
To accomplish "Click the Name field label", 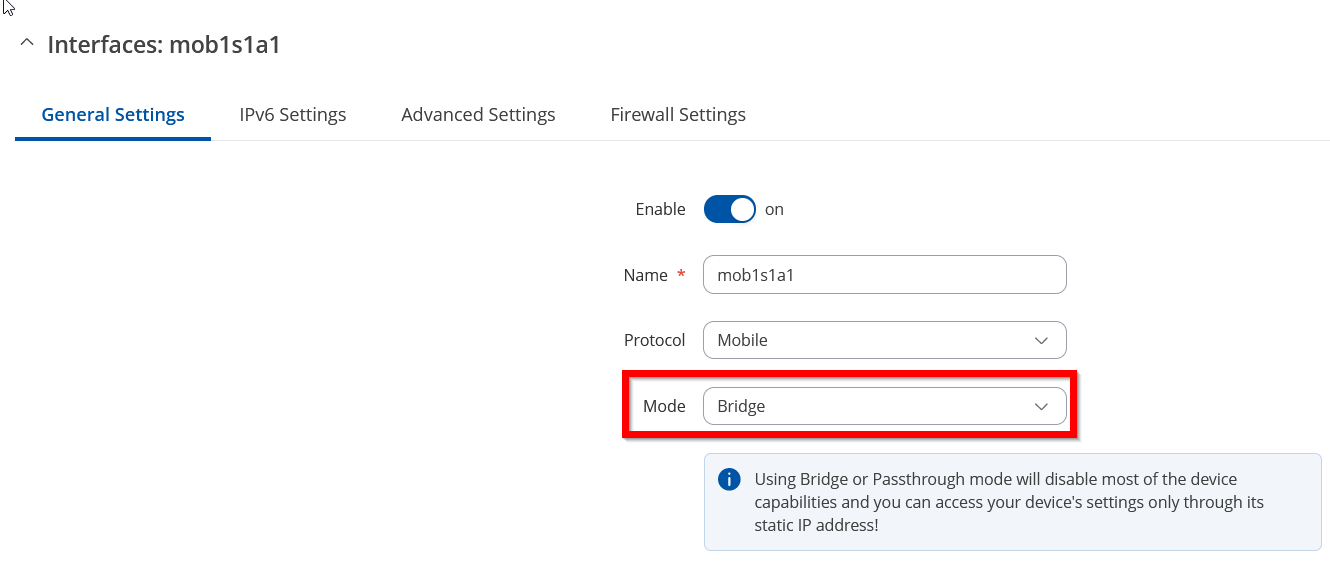I will 645,275.
